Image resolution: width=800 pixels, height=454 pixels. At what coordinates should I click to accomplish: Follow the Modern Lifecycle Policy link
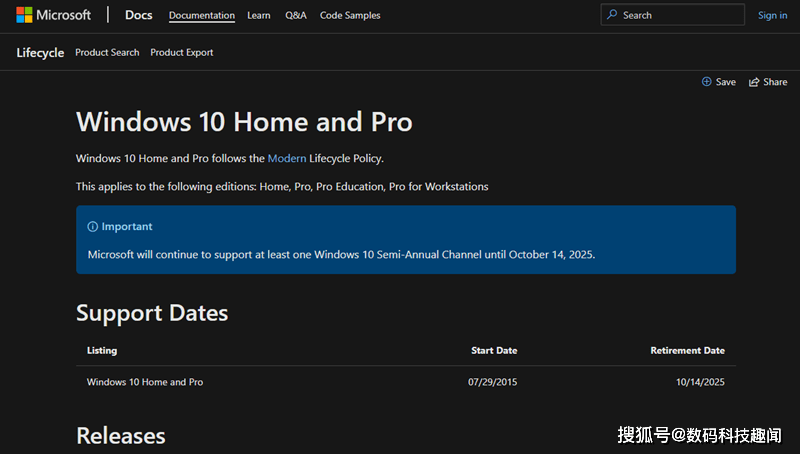tap(287, 158)
